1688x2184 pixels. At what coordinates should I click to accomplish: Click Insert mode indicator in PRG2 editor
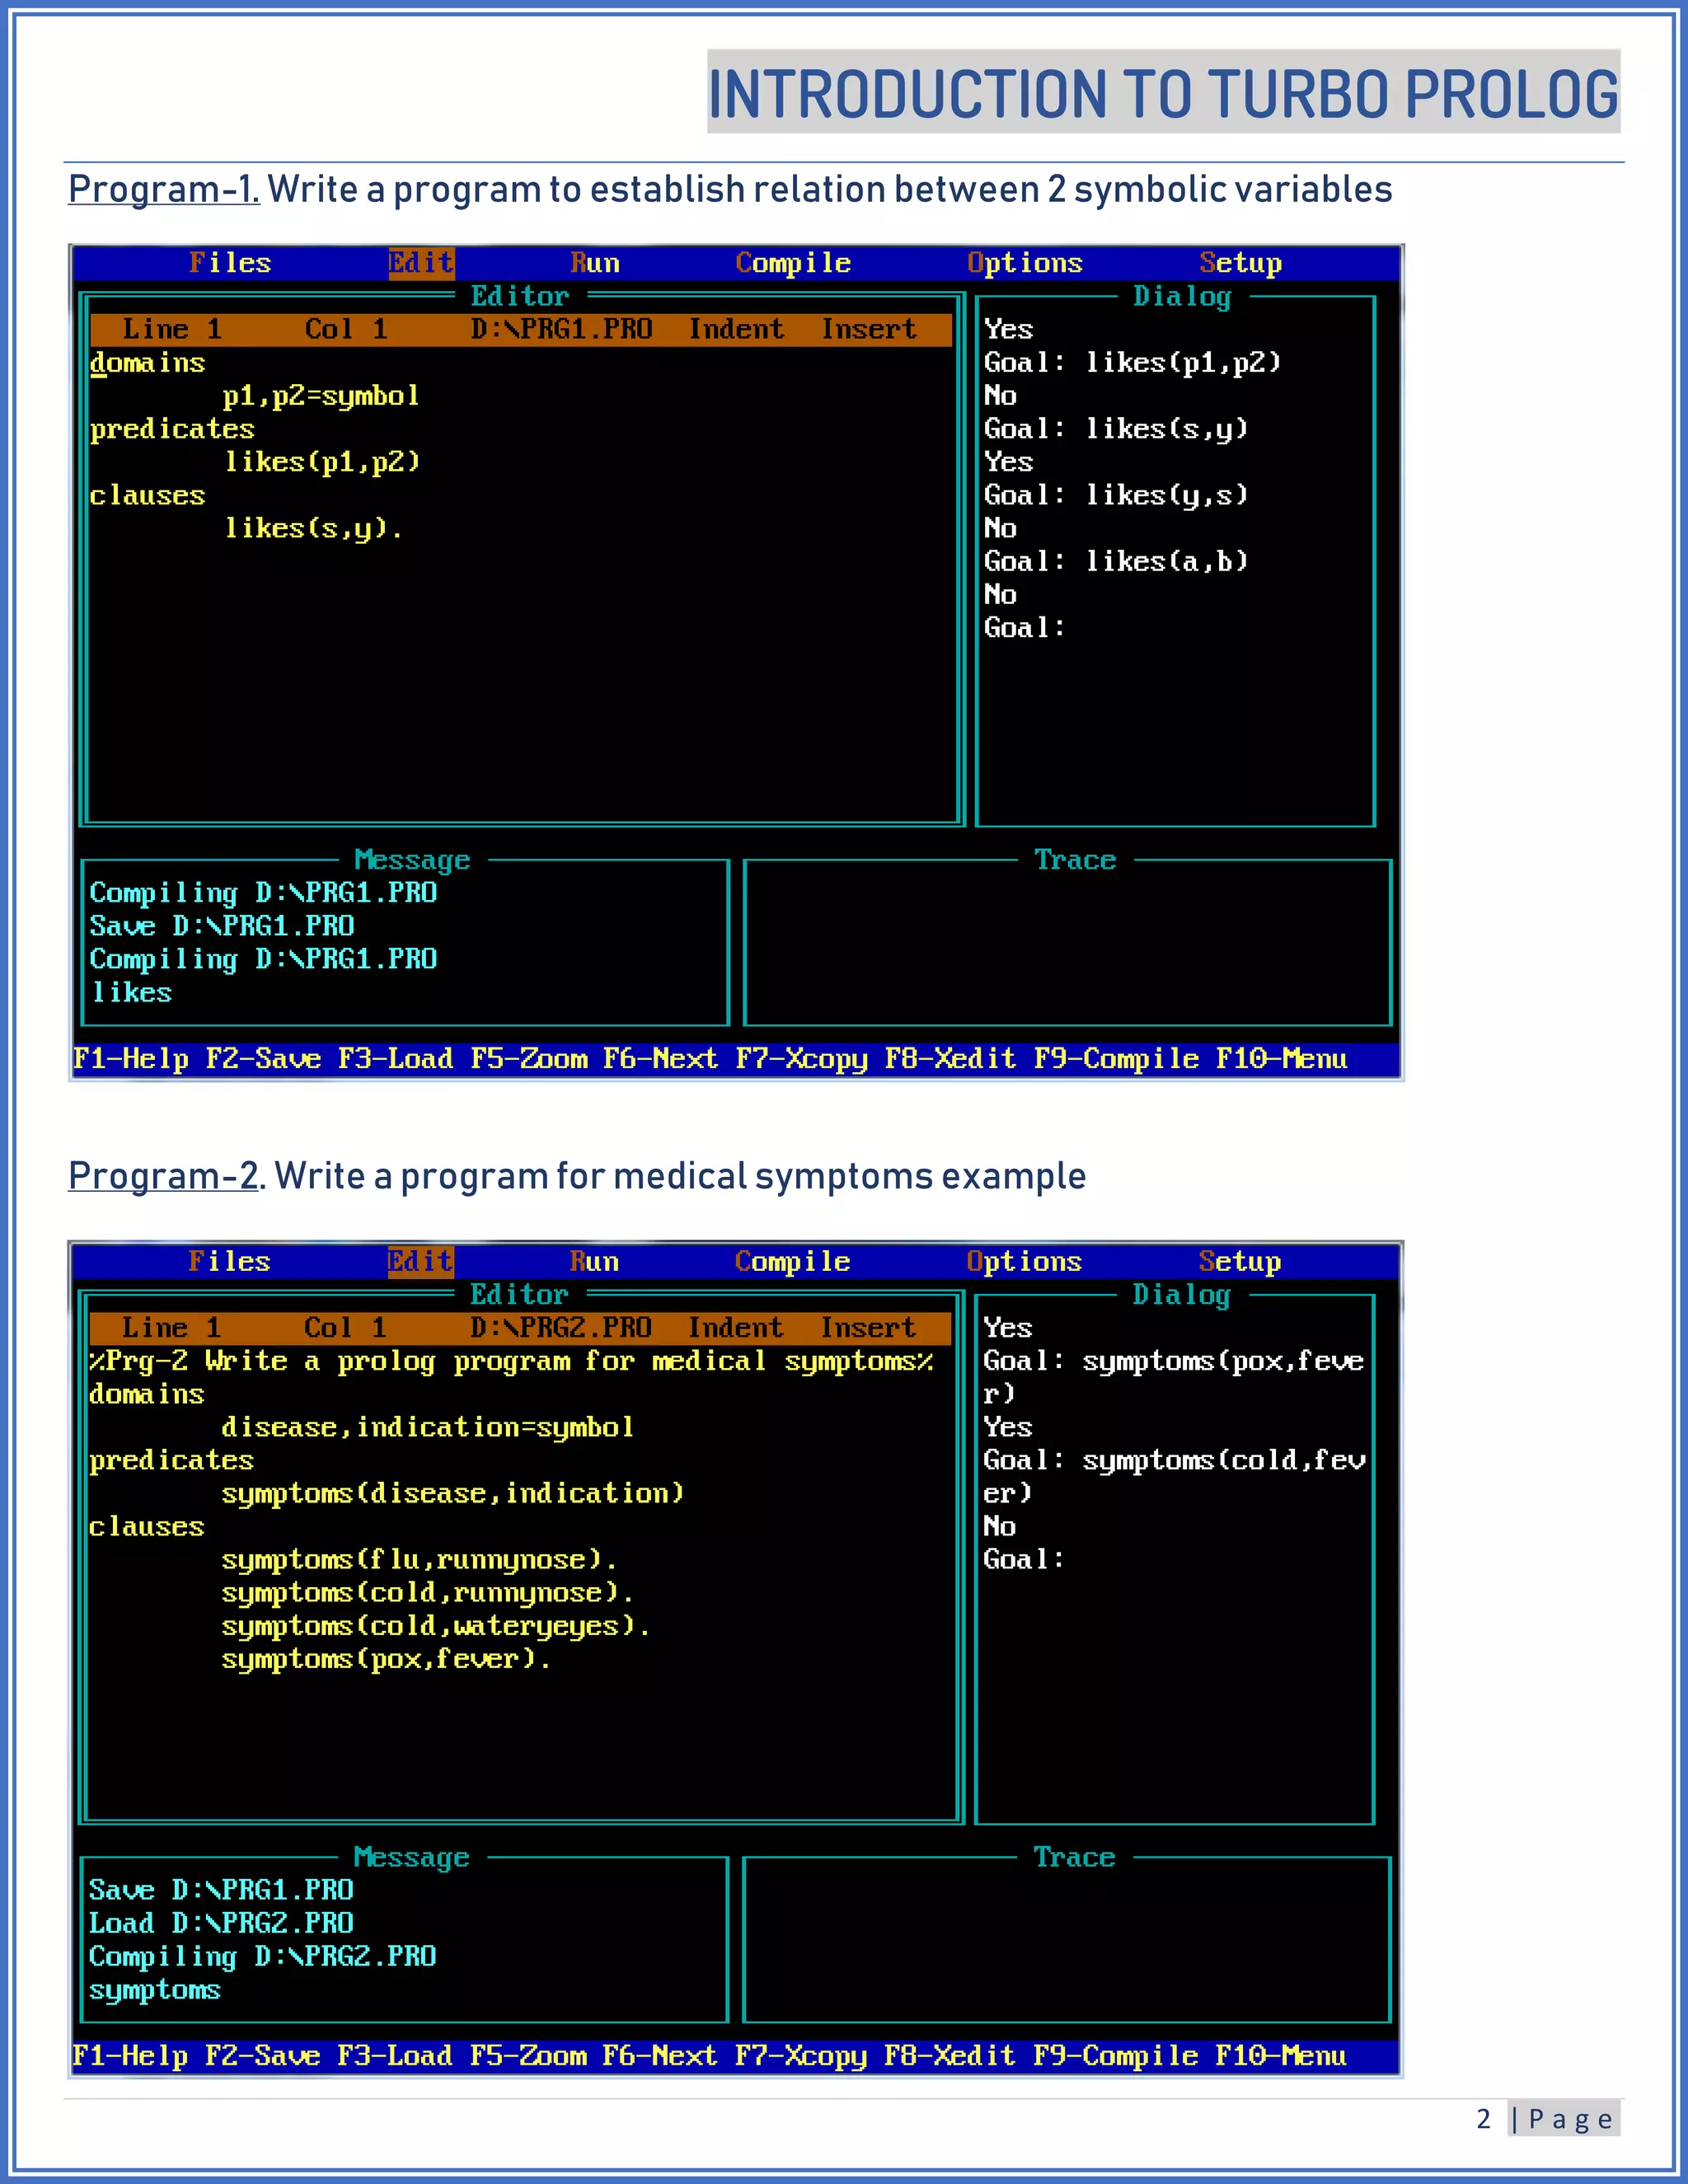click(868, 1327)
